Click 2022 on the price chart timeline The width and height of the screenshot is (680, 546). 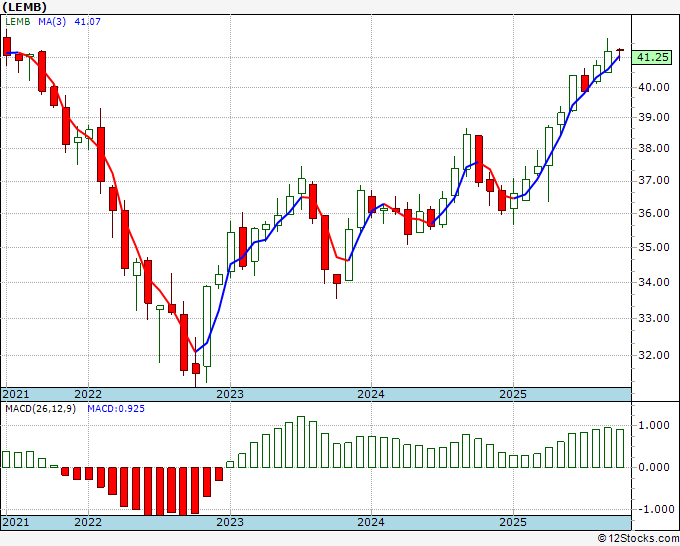pos(88,394)
